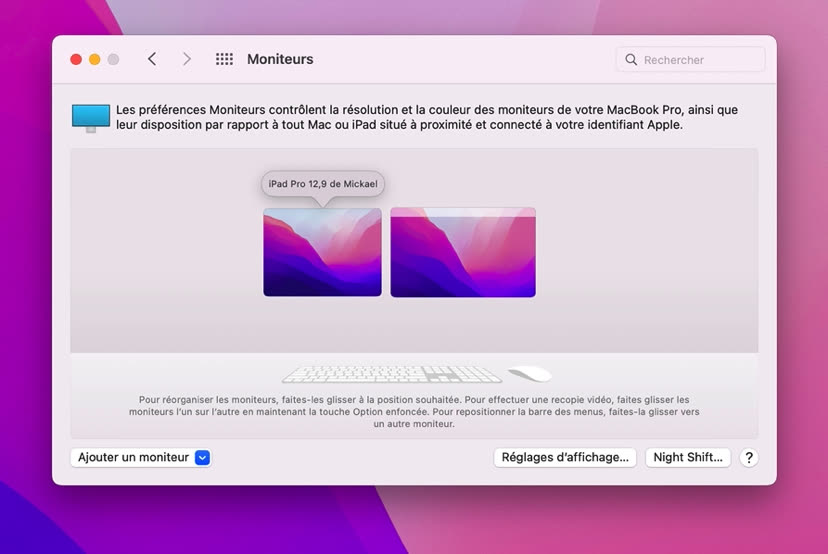Go forward with the right chevron
Image resolution: width=828 pixels, height=554 pixels.
point(186,59)
